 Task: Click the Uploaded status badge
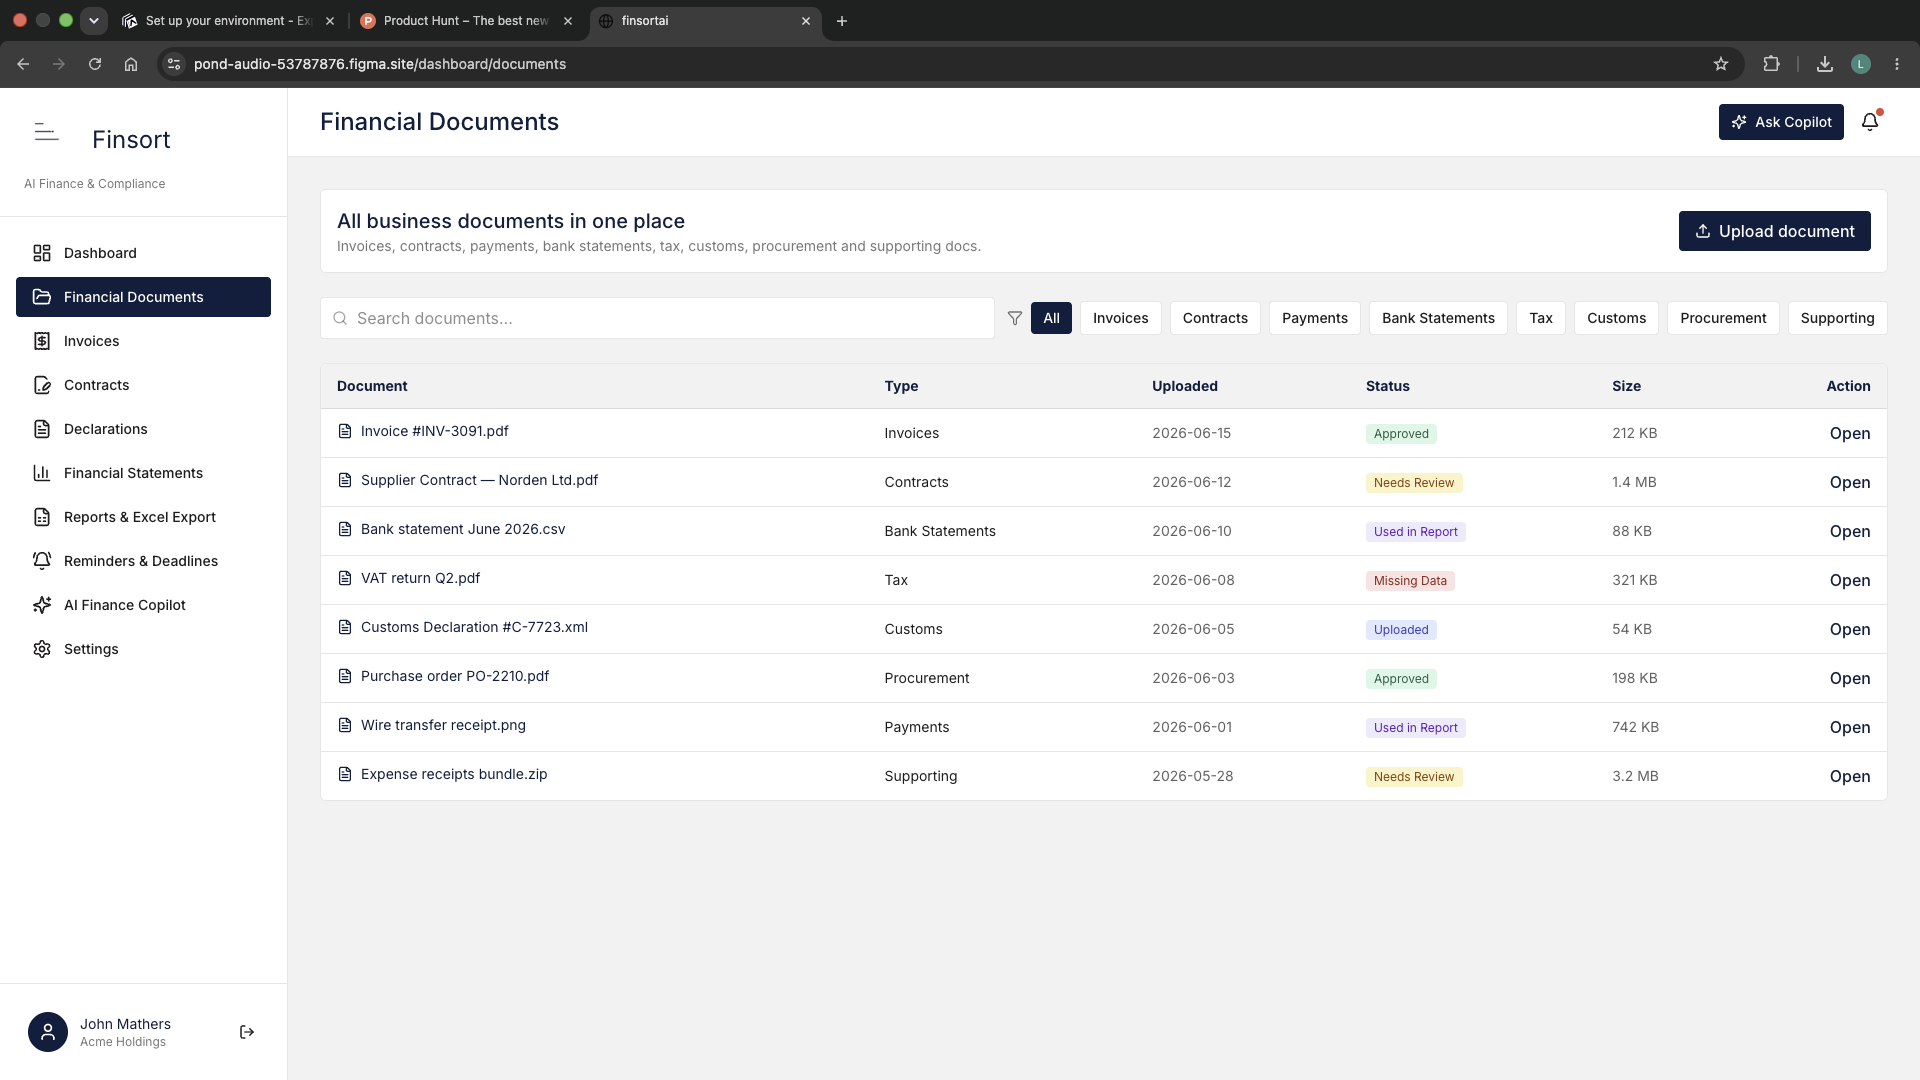[1401, 630]
